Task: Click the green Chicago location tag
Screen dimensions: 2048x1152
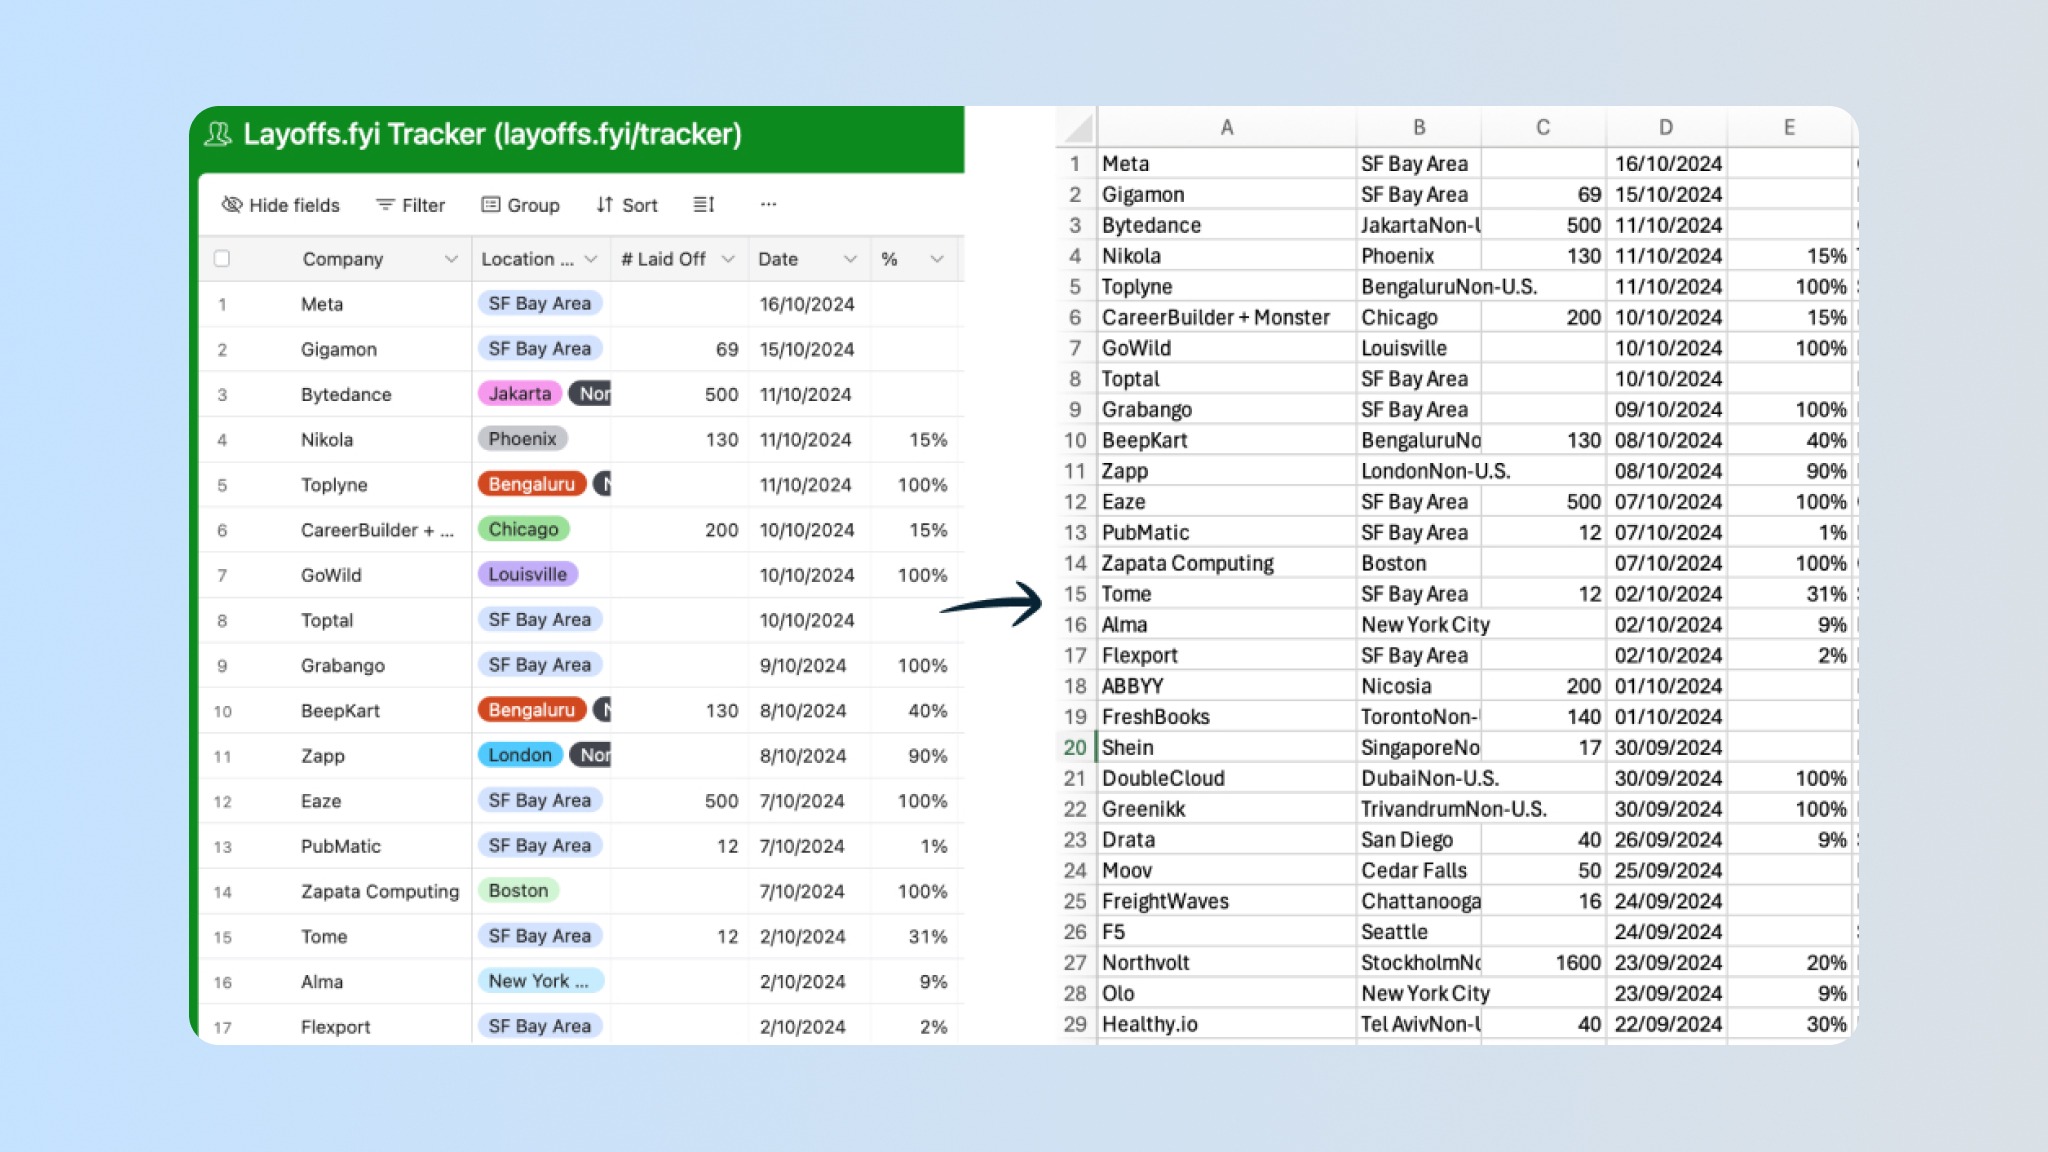Action: pos(523,529)
